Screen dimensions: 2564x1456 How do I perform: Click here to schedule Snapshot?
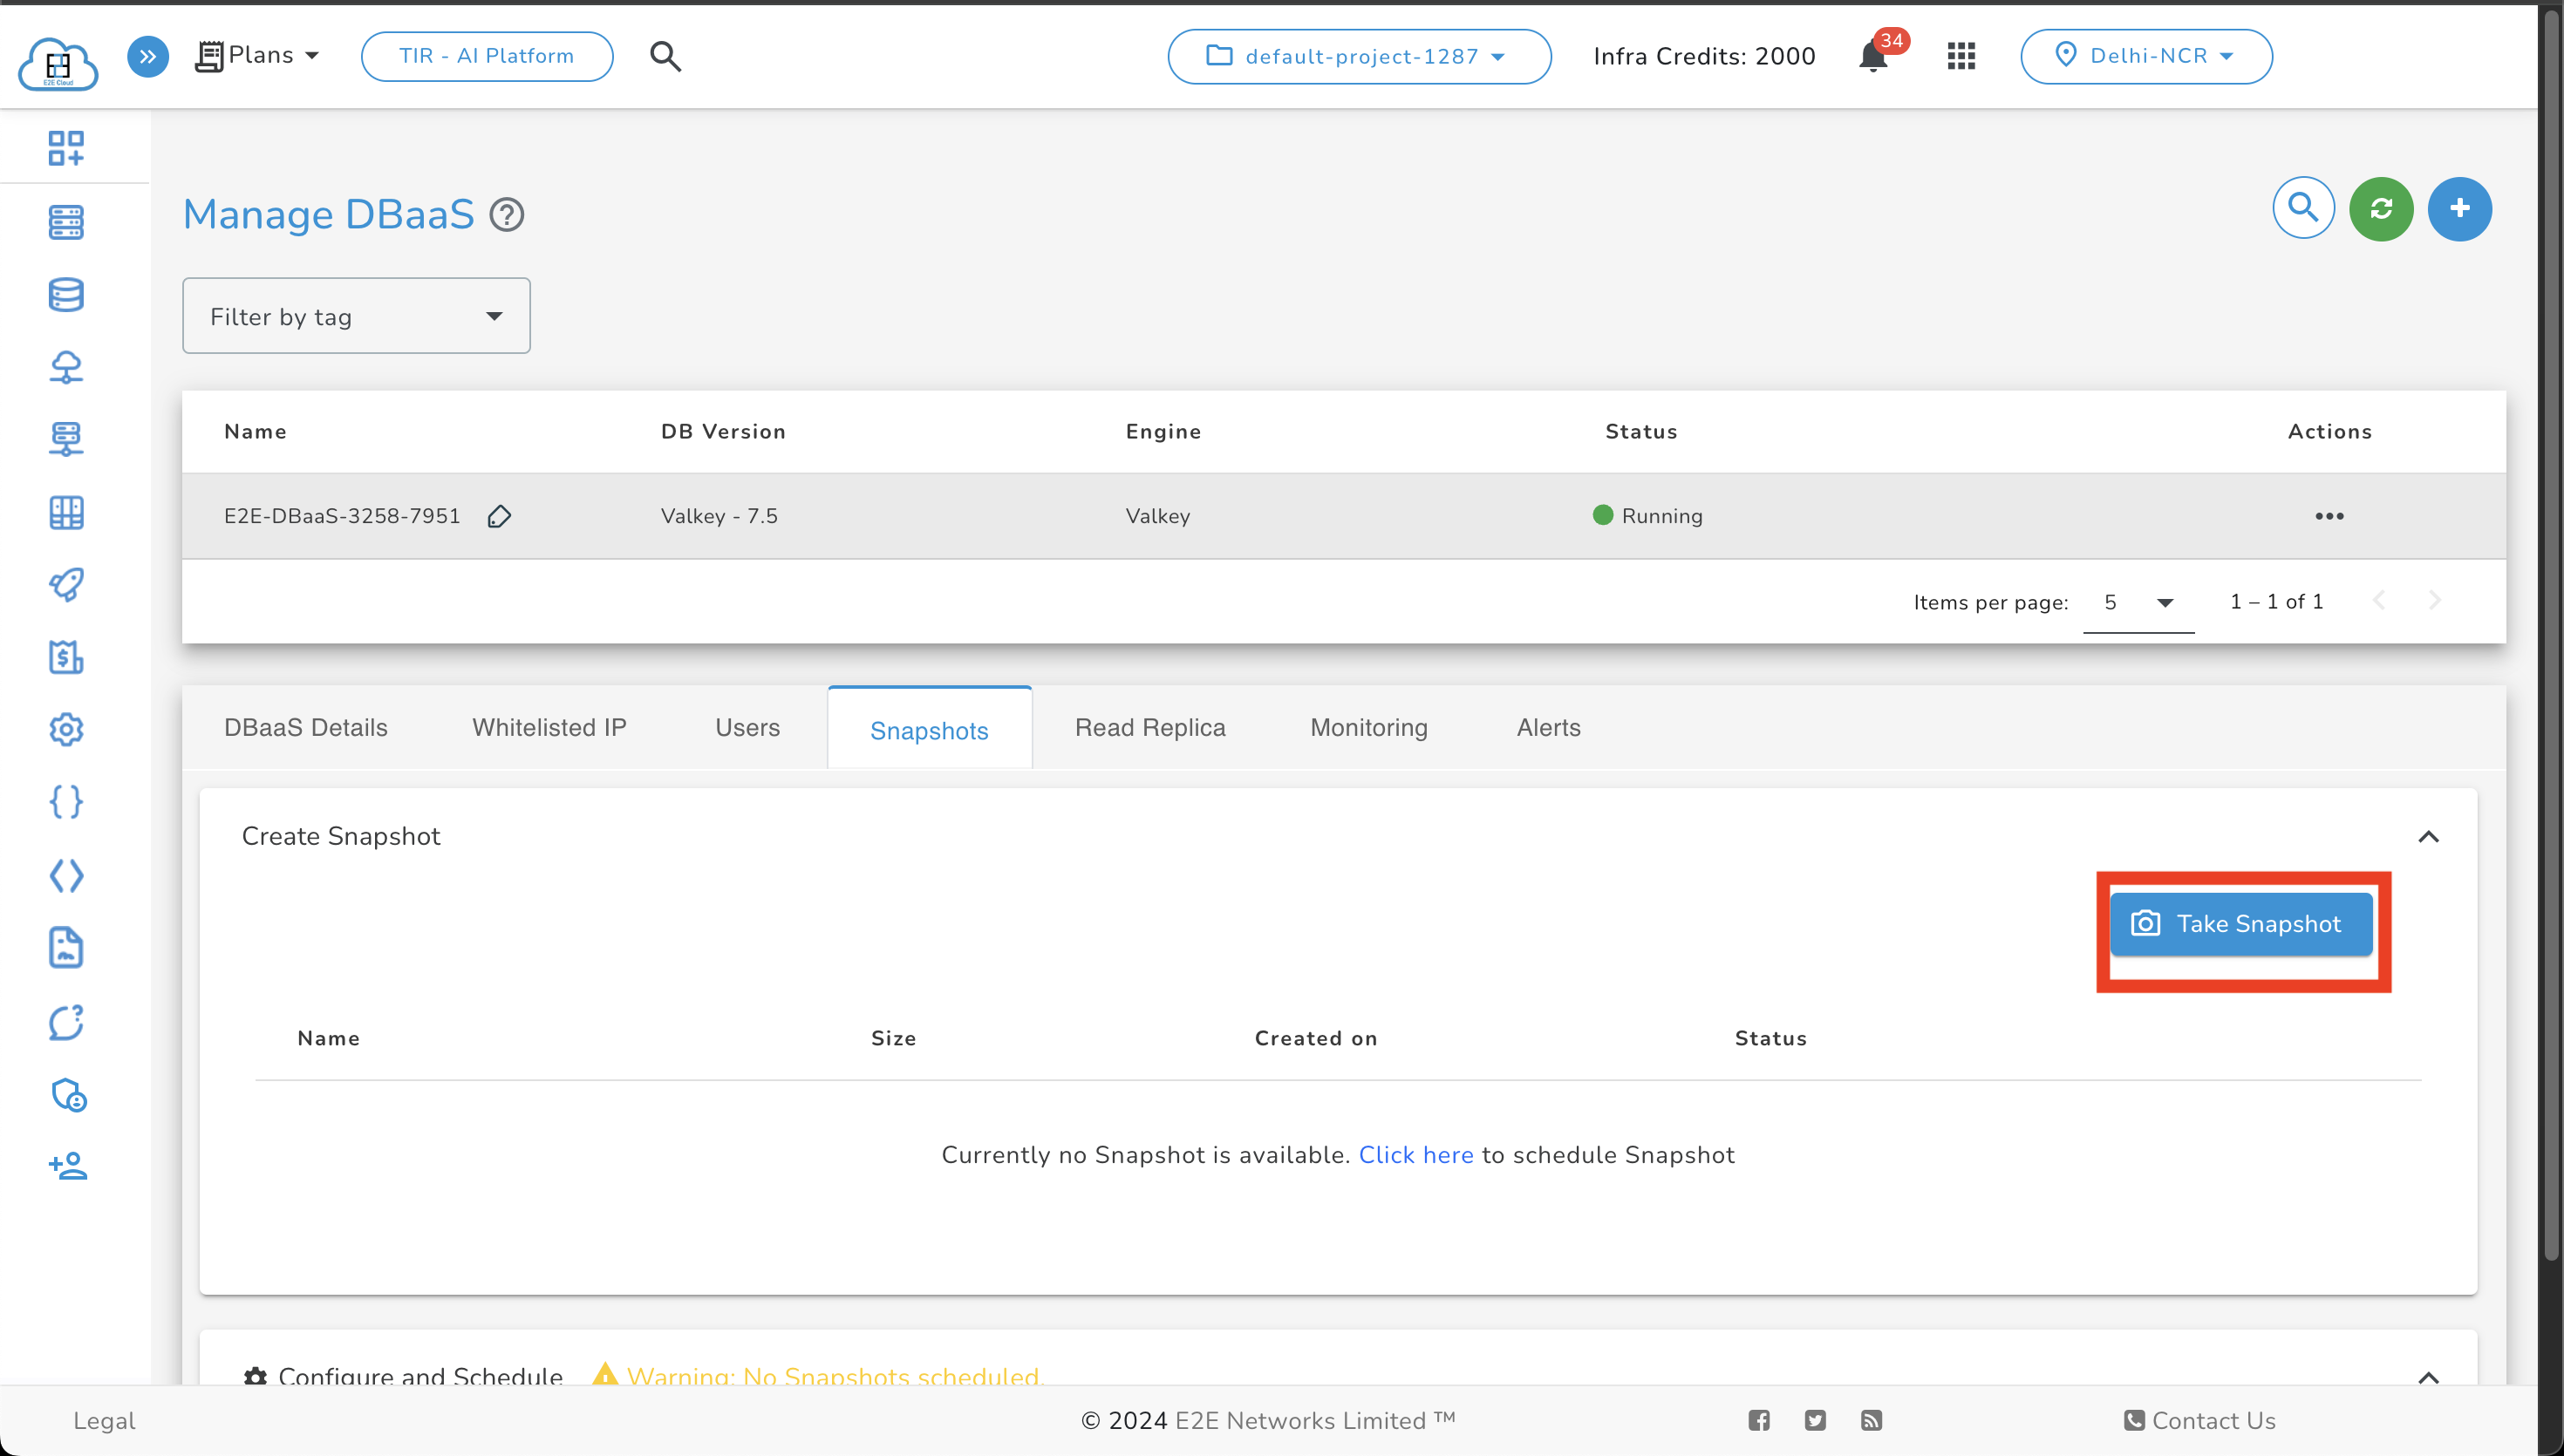pyautogui.click(x=1415, y=1155)
